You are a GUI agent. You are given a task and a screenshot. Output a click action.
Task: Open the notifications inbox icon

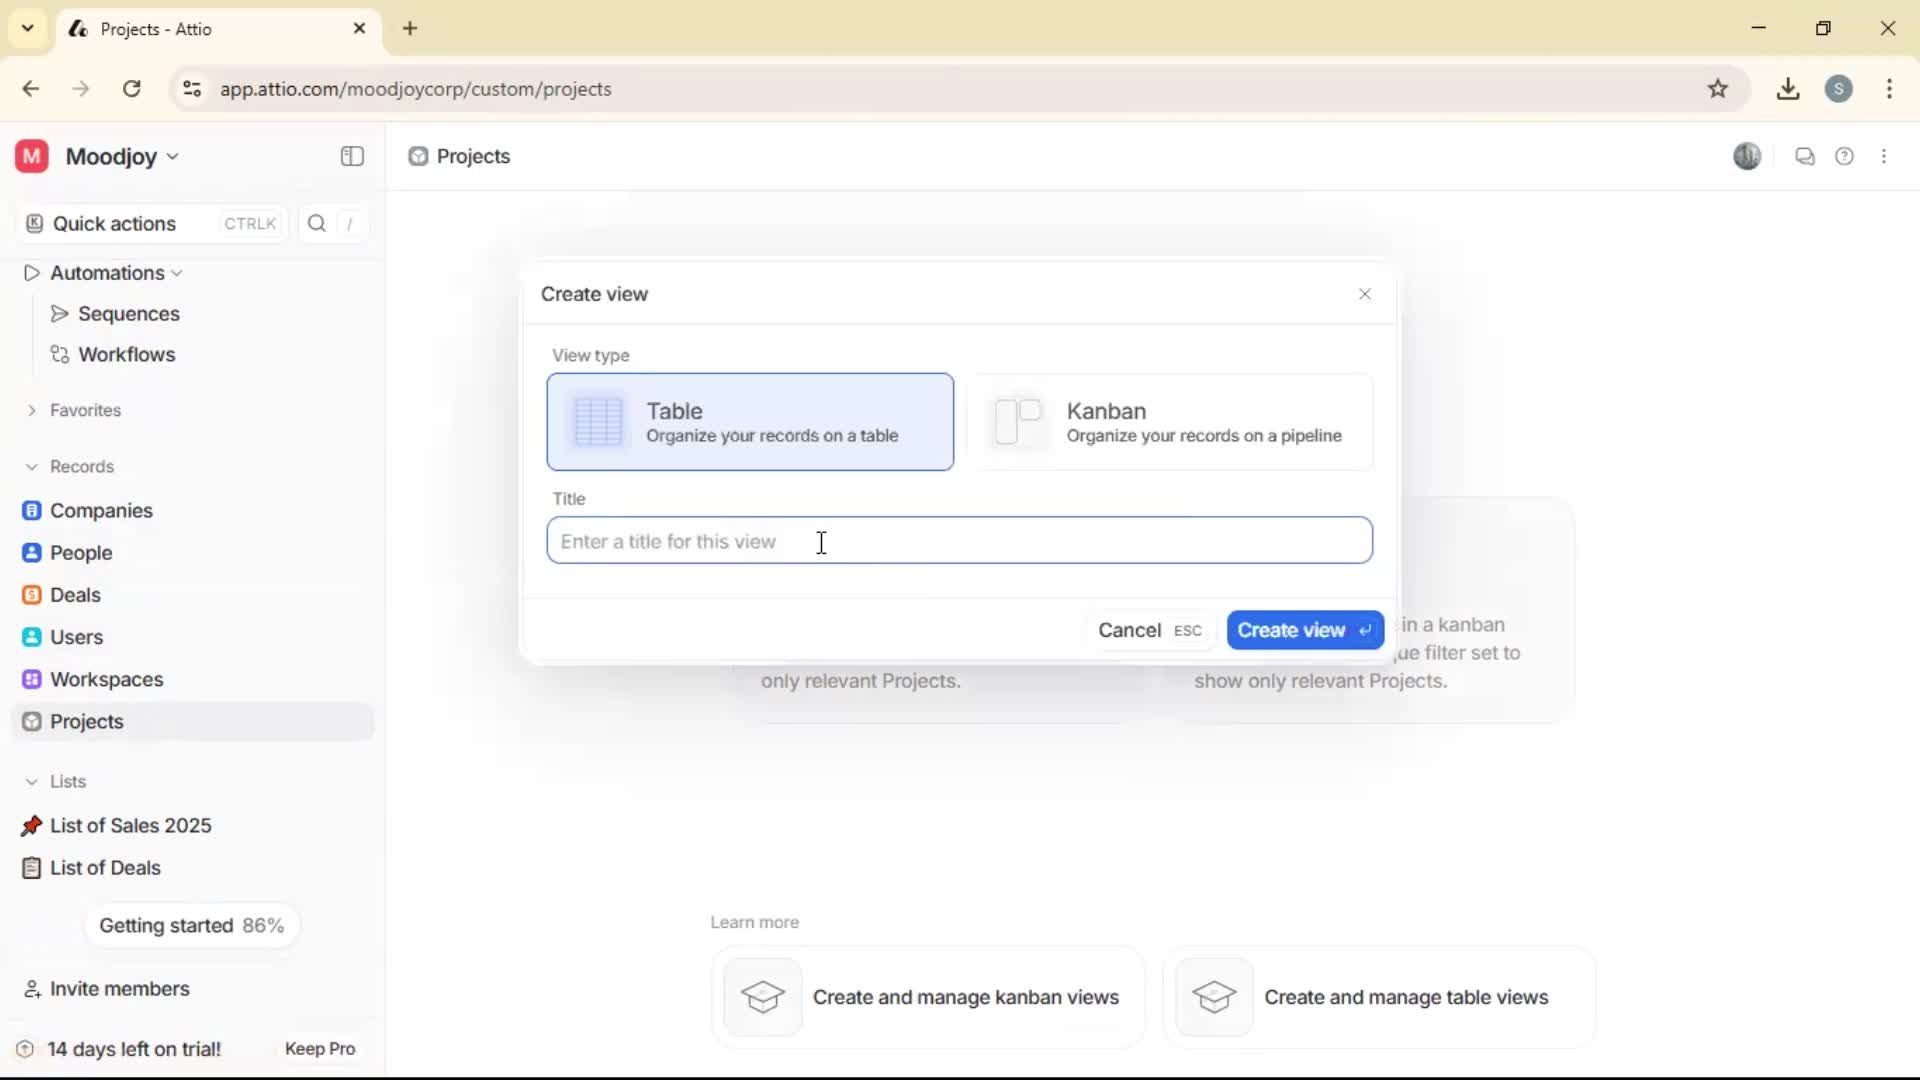tap(1805, 156)
